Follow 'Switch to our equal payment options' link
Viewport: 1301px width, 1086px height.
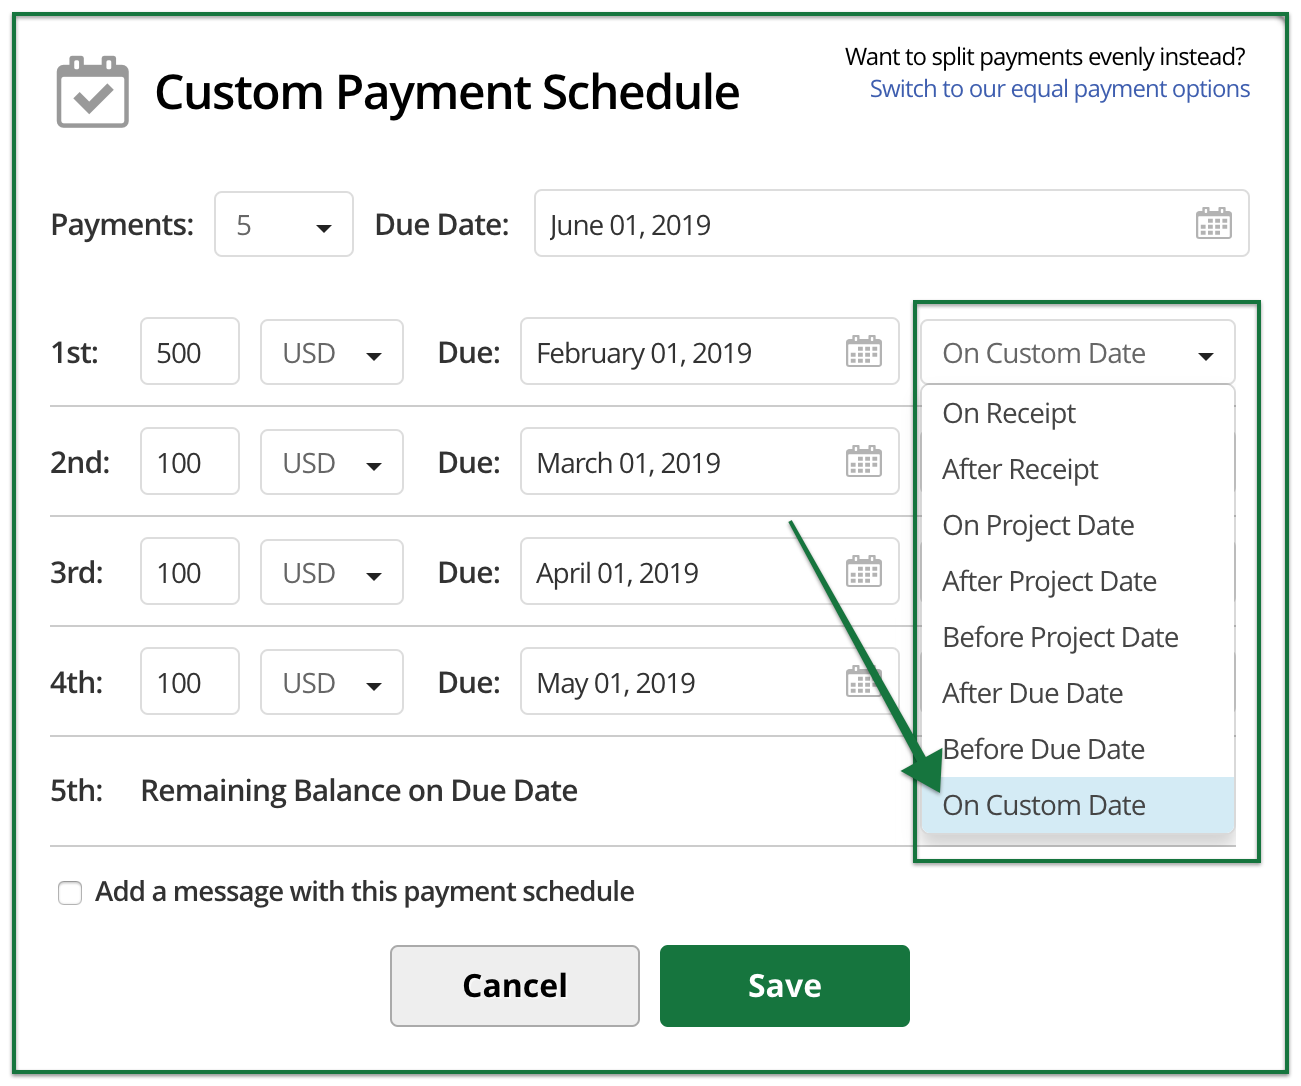(1059, 89)
